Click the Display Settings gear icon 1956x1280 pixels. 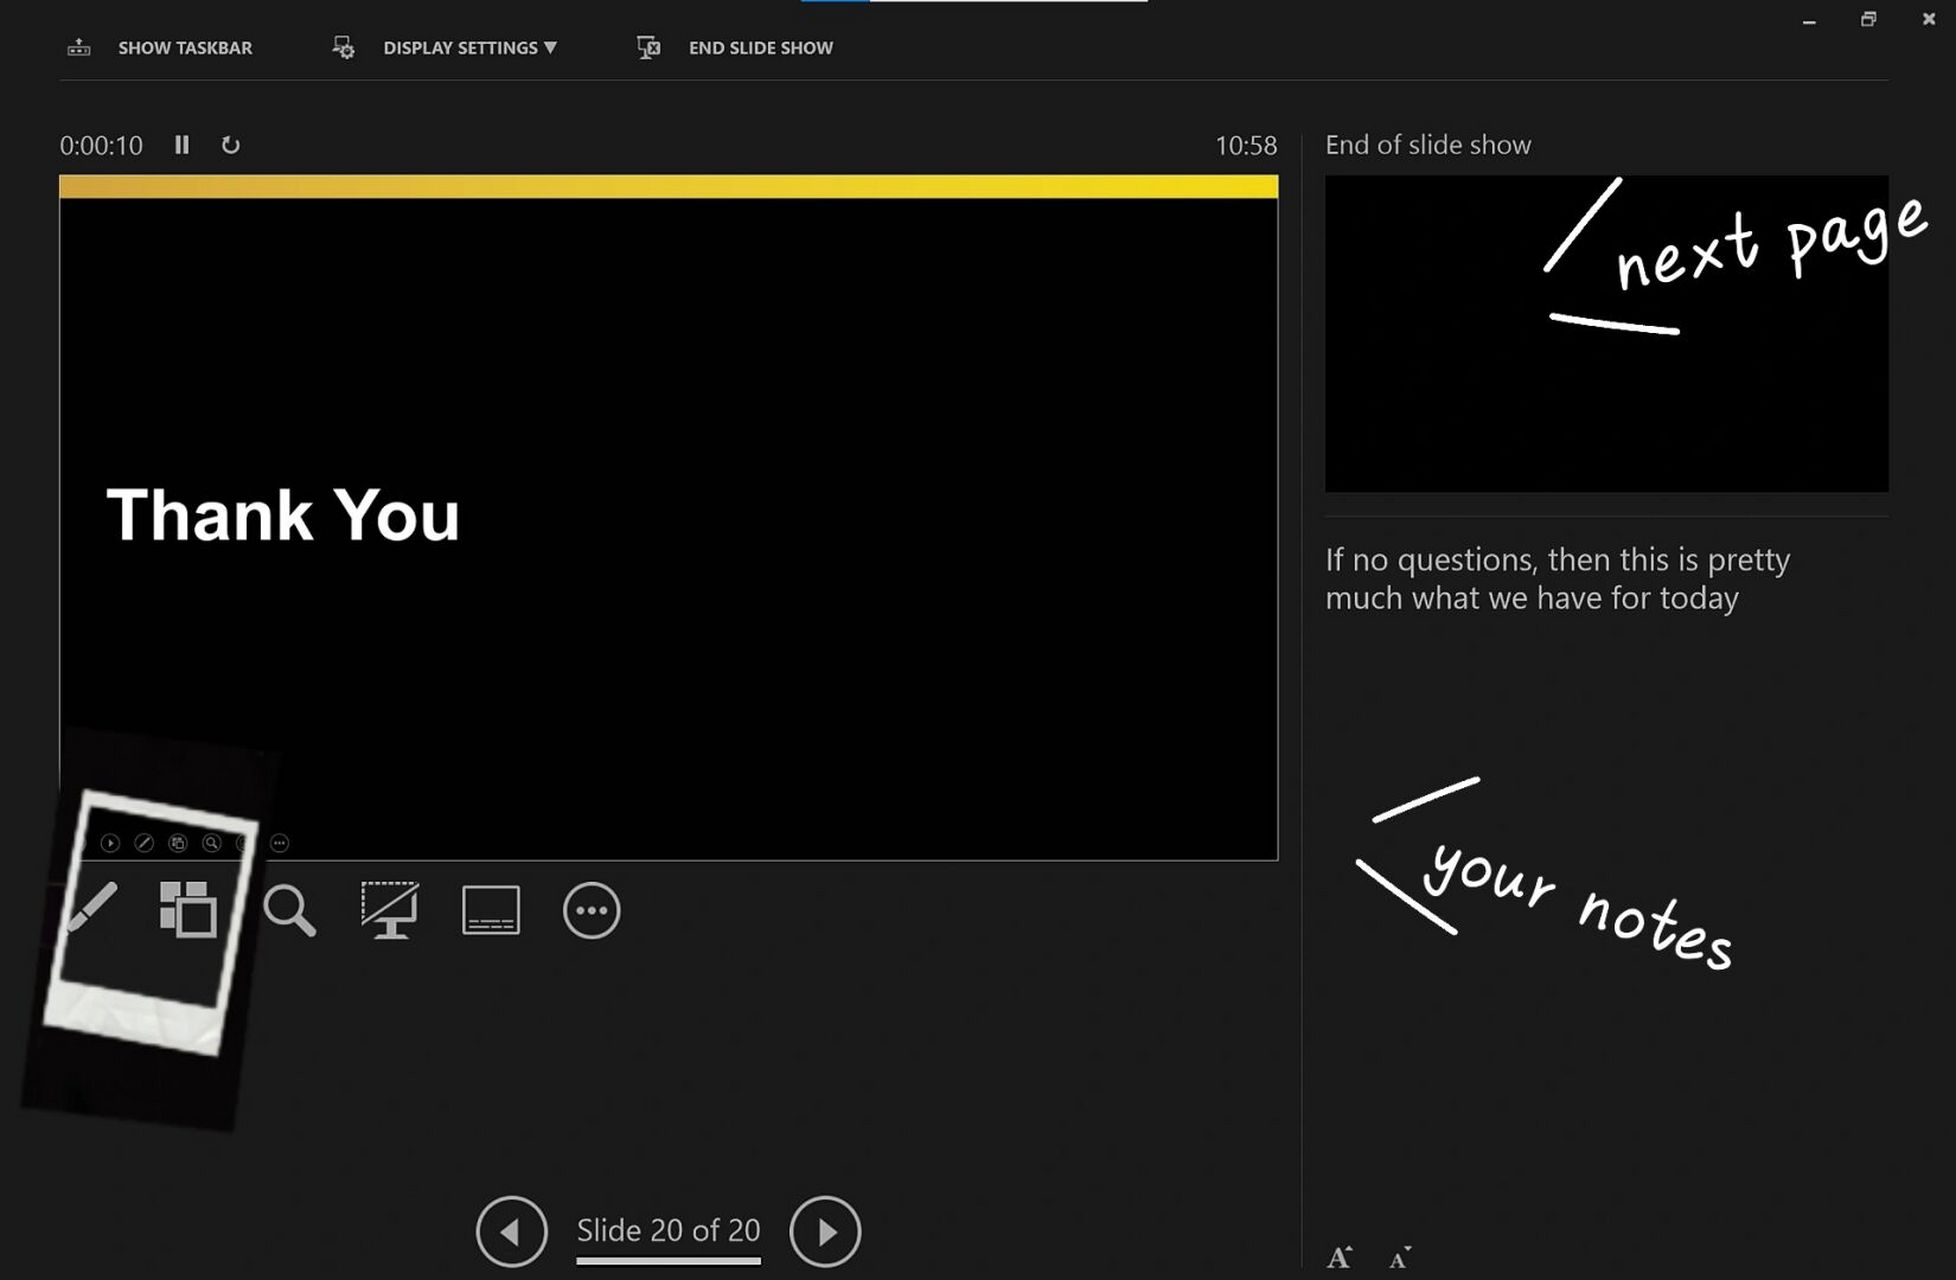tap(343, 47)
